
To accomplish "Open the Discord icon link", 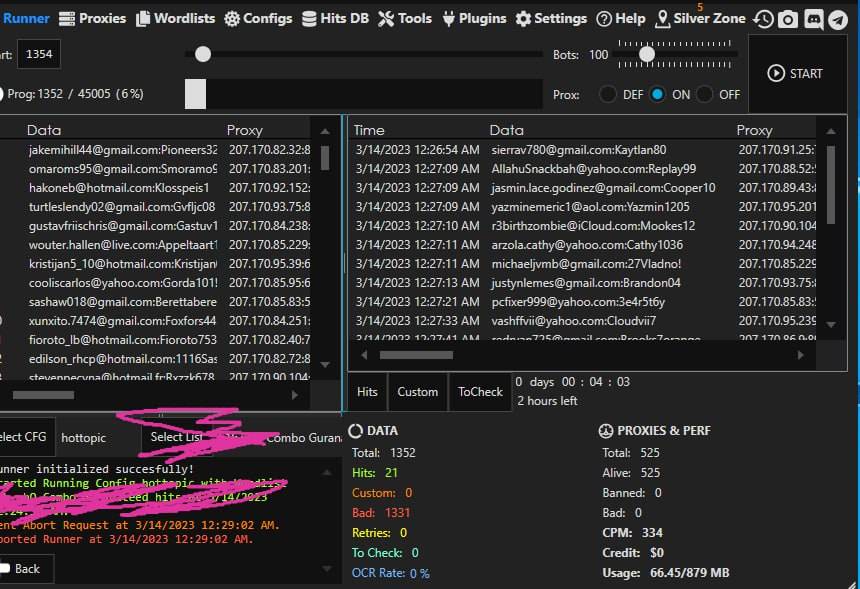I will [813, 20].
